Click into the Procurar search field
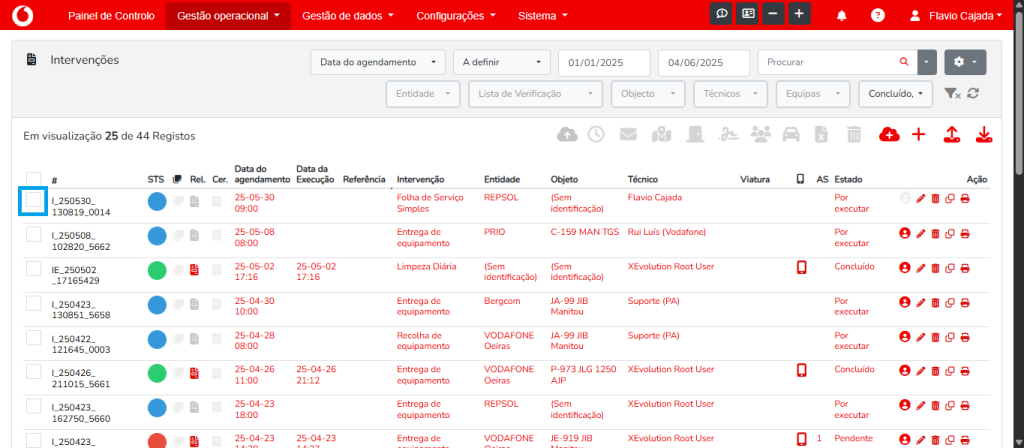The width and height of the screenshot is (1024, 448). point(828,63)
